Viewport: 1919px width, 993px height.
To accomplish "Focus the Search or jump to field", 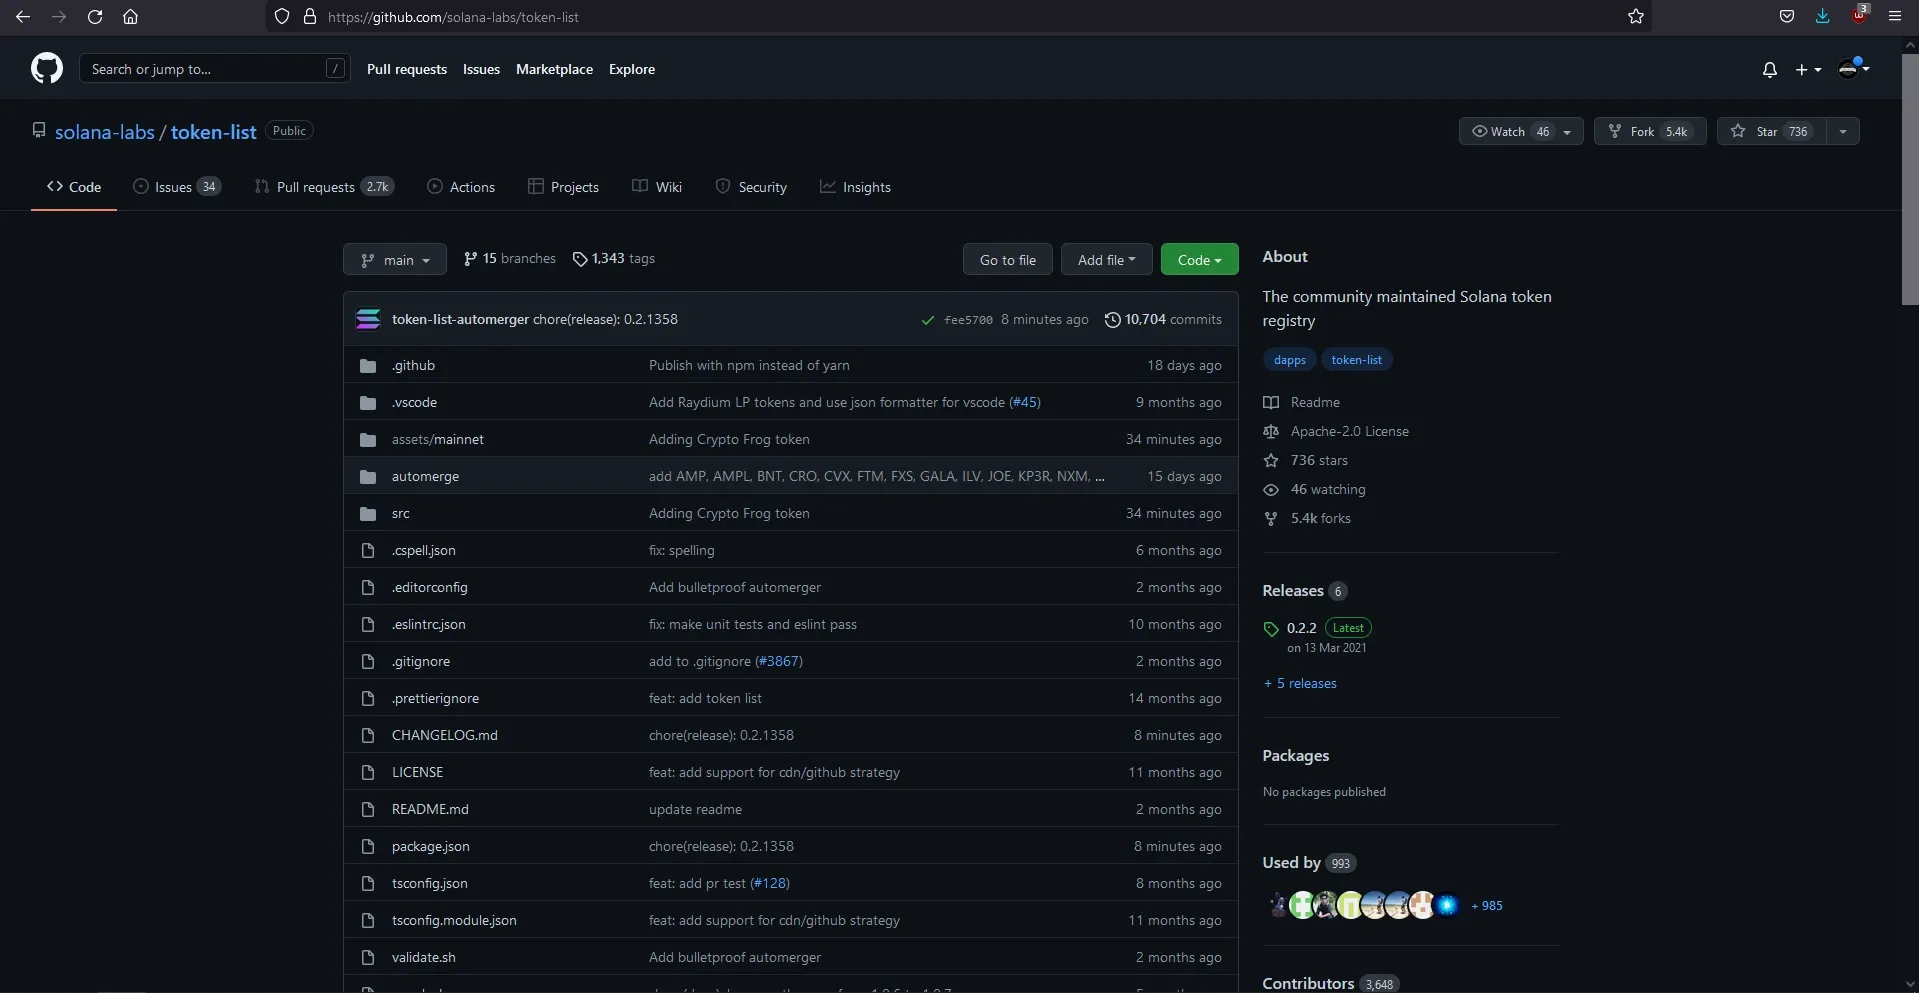I will click(x=214, y=69).
